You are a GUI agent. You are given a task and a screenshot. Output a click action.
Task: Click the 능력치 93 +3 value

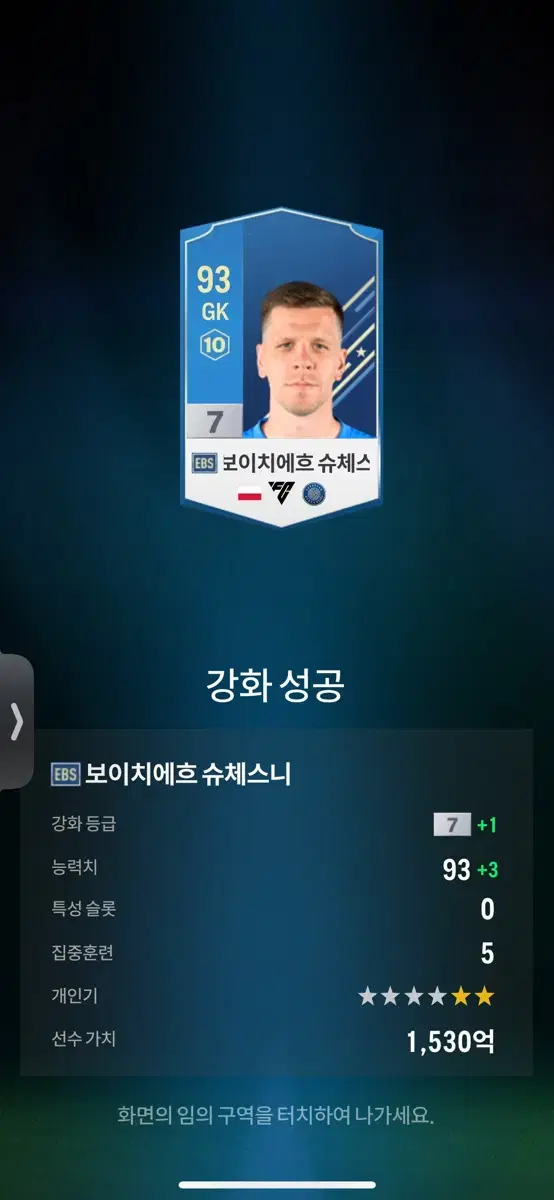pos(470,870)
